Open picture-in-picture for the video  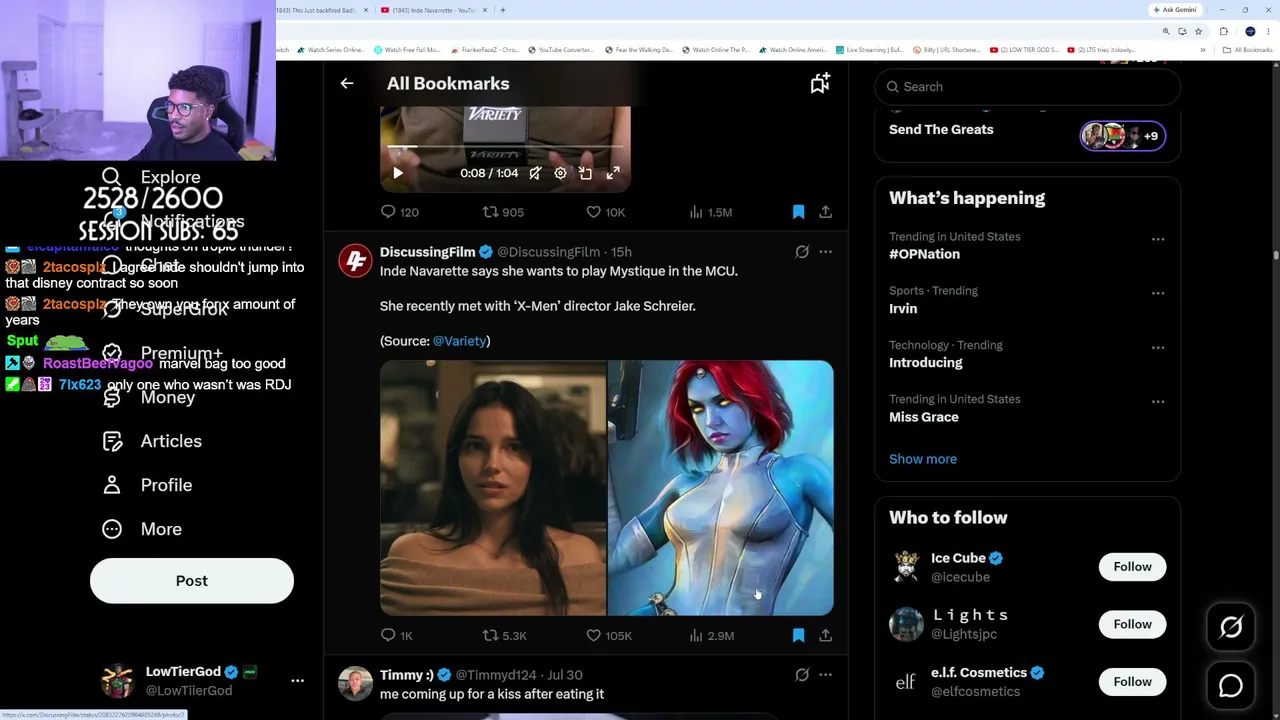click(585, 173)
